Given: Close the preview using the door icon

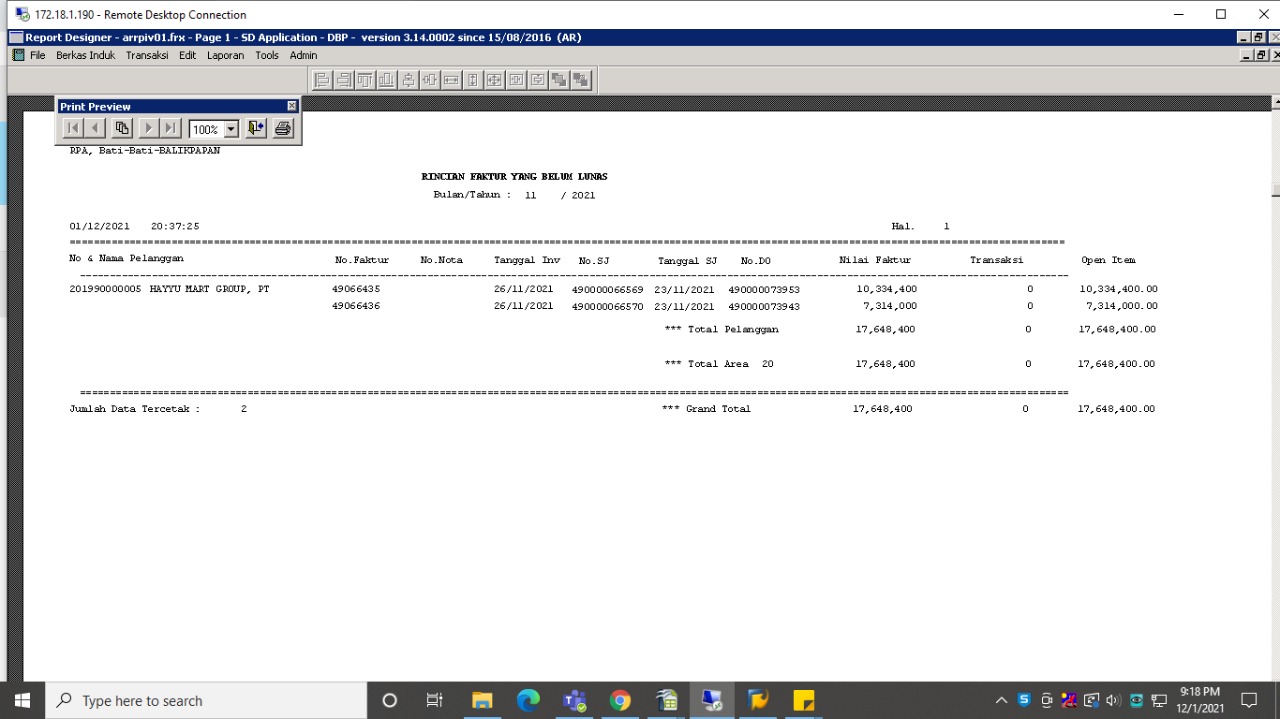Looking at the screenshot, I should point(256,128).
